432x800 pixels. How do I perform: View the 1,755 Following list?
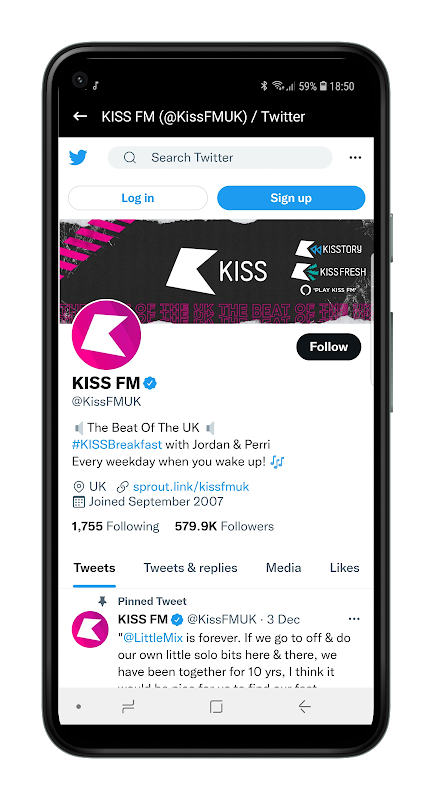click(x=115, y=527)
